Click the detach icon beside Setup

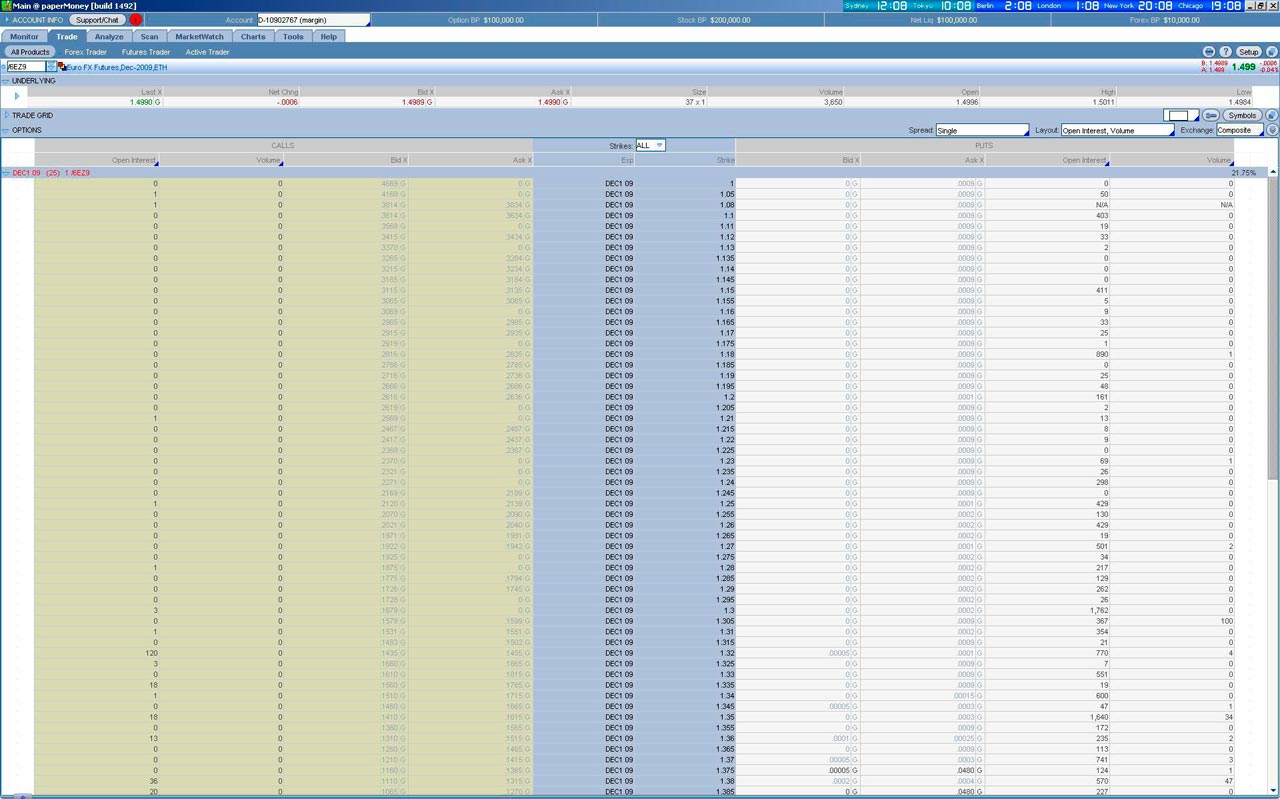point(1270,52)
